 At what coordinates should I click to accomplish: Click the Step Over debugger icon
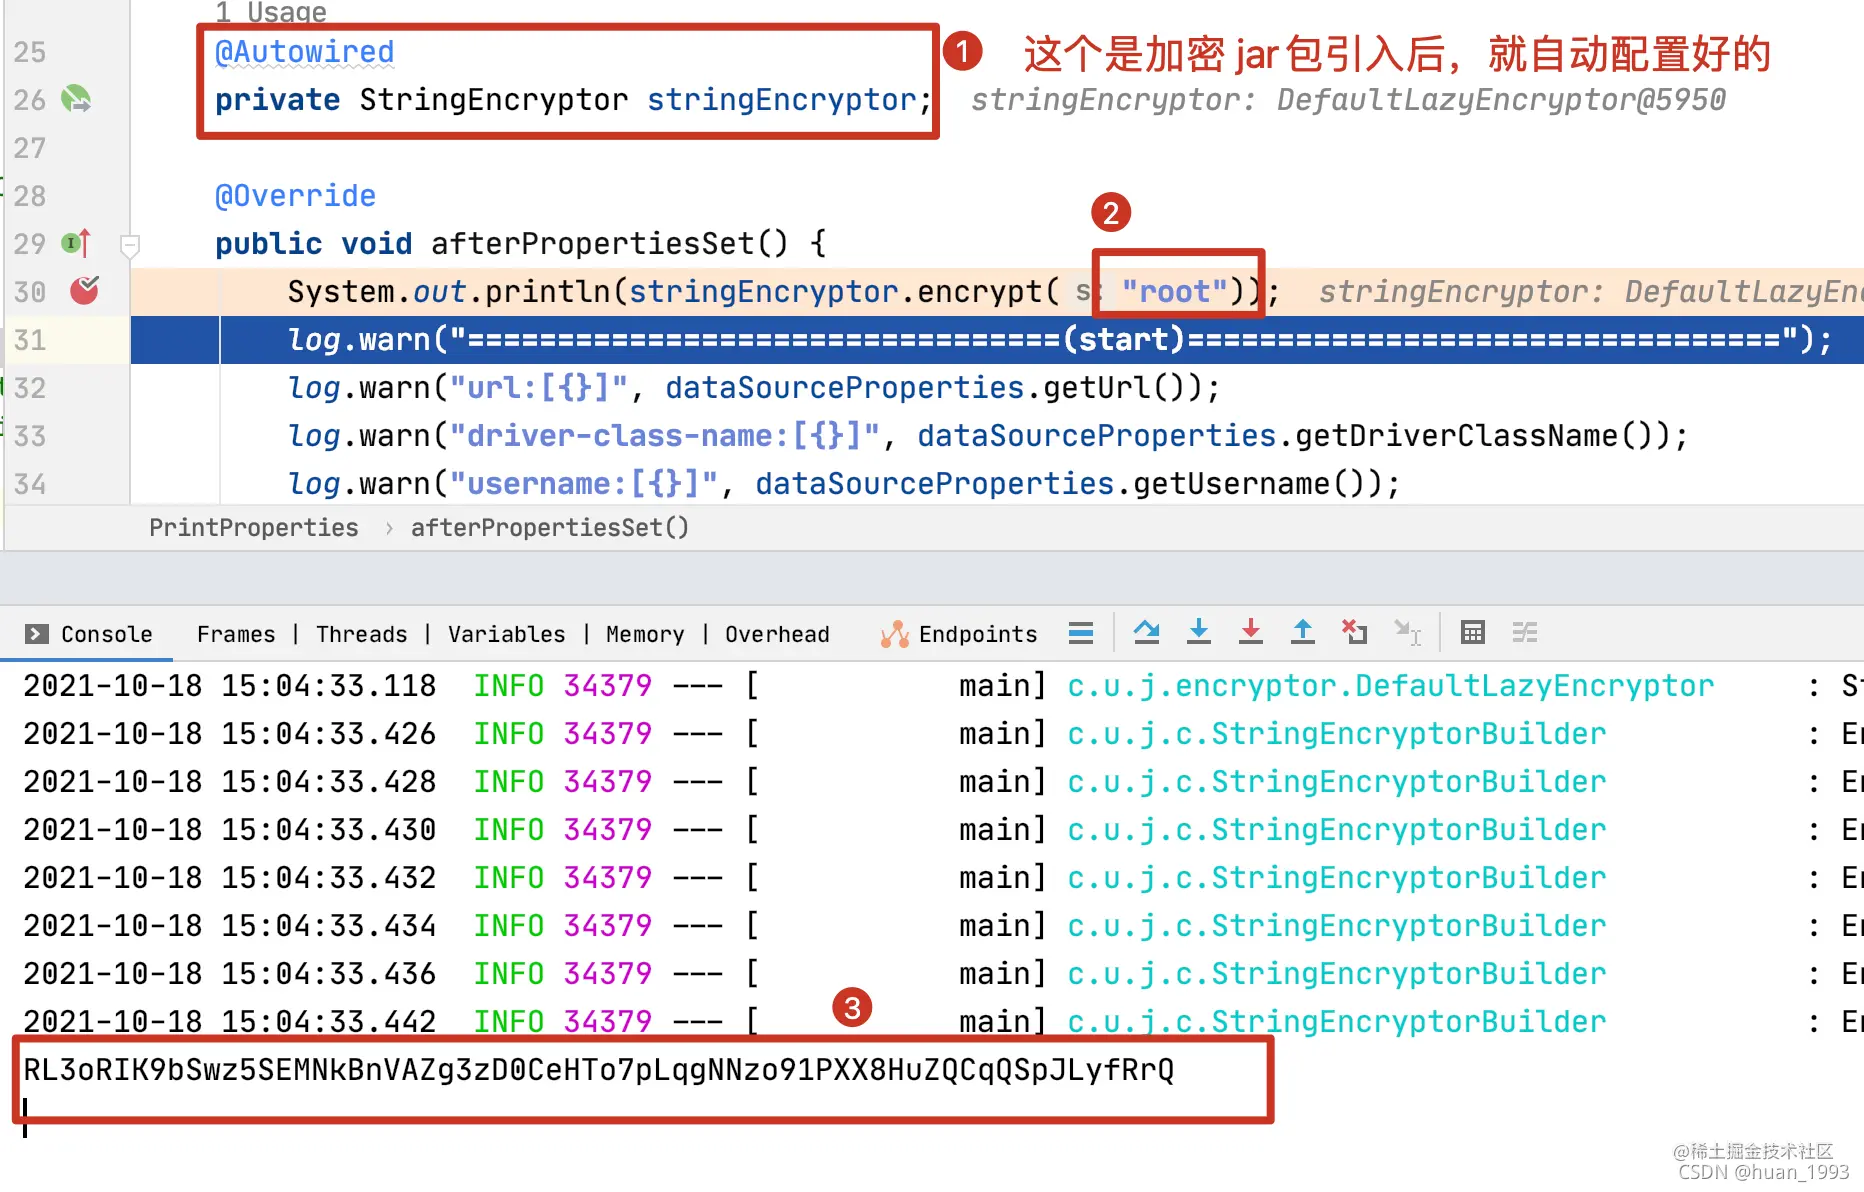(1146, 632)
